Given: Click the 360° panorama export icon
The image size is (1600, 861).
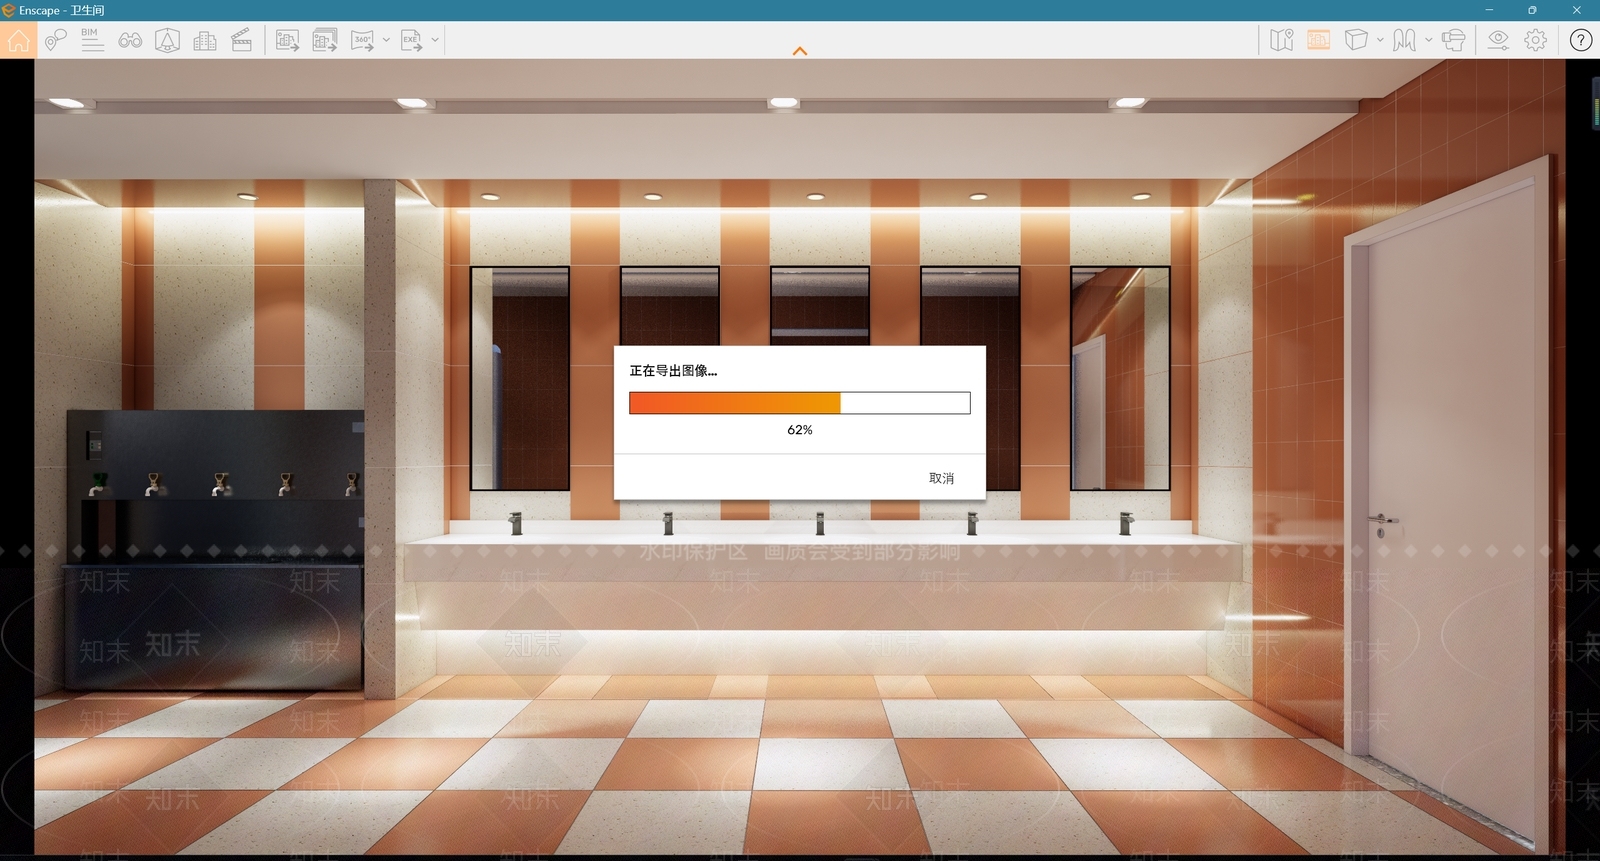Looking at the screenshot, I should pyautogui.click(x=362, y=40).
